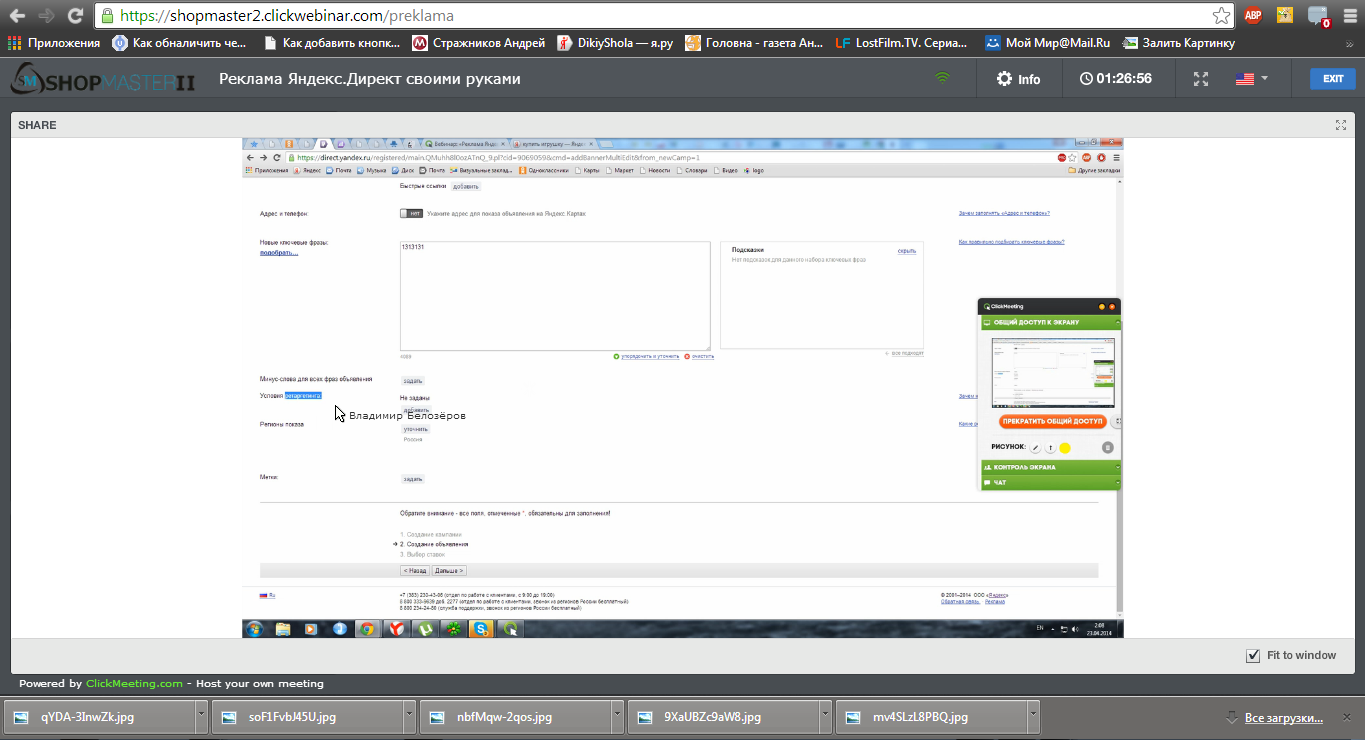Expand the SHARE panel to full size
Image resolution: width=1365 pixels, height=740 pixels.
pos(1341,125)
